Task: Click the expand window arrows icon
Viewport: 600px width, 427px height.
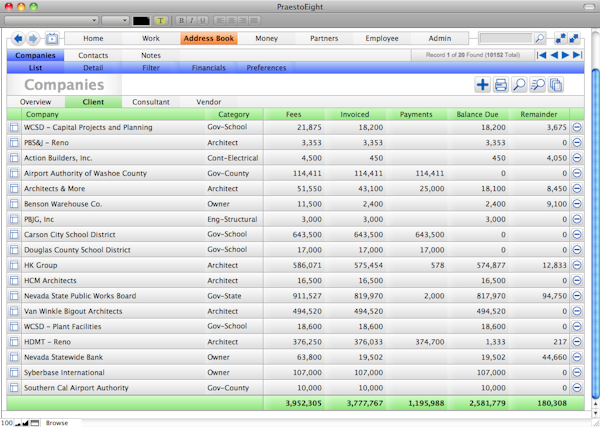Action: tap(574, 38)
